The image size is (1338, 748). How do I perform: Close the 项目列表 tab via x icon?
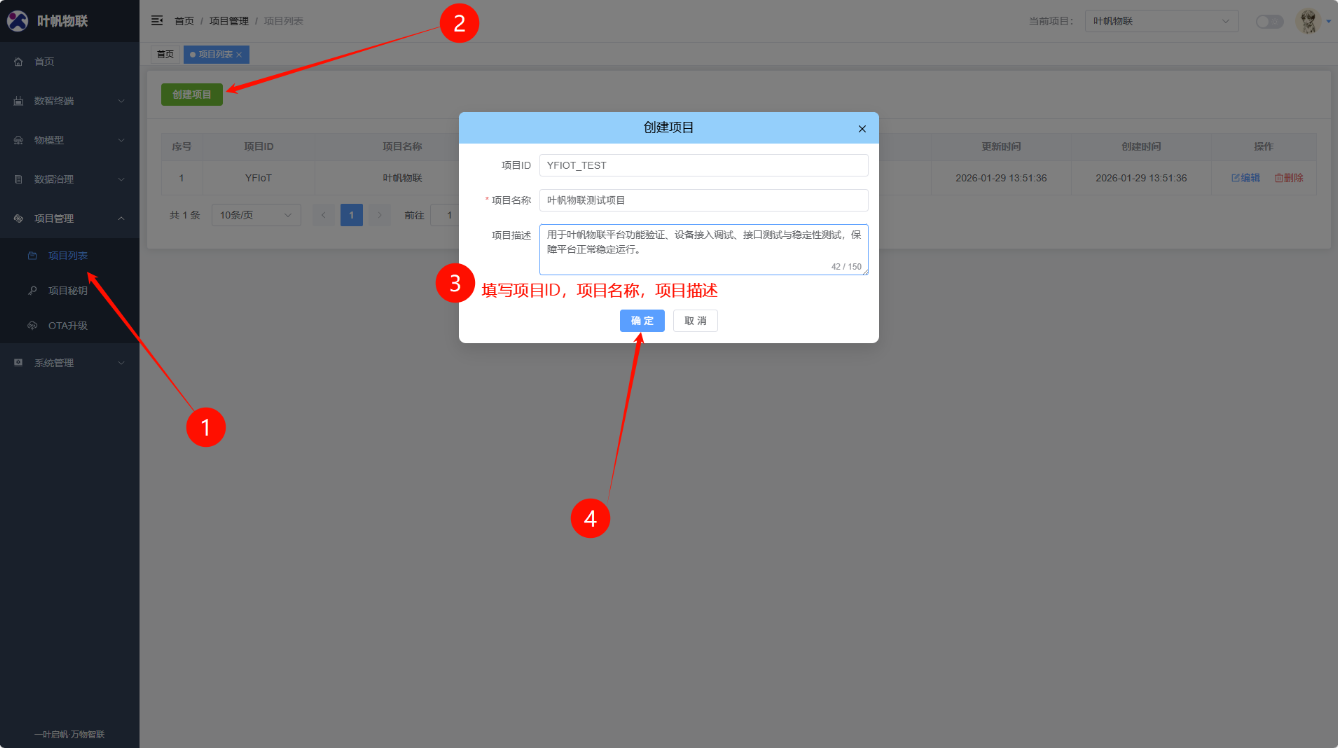(239, 54)
